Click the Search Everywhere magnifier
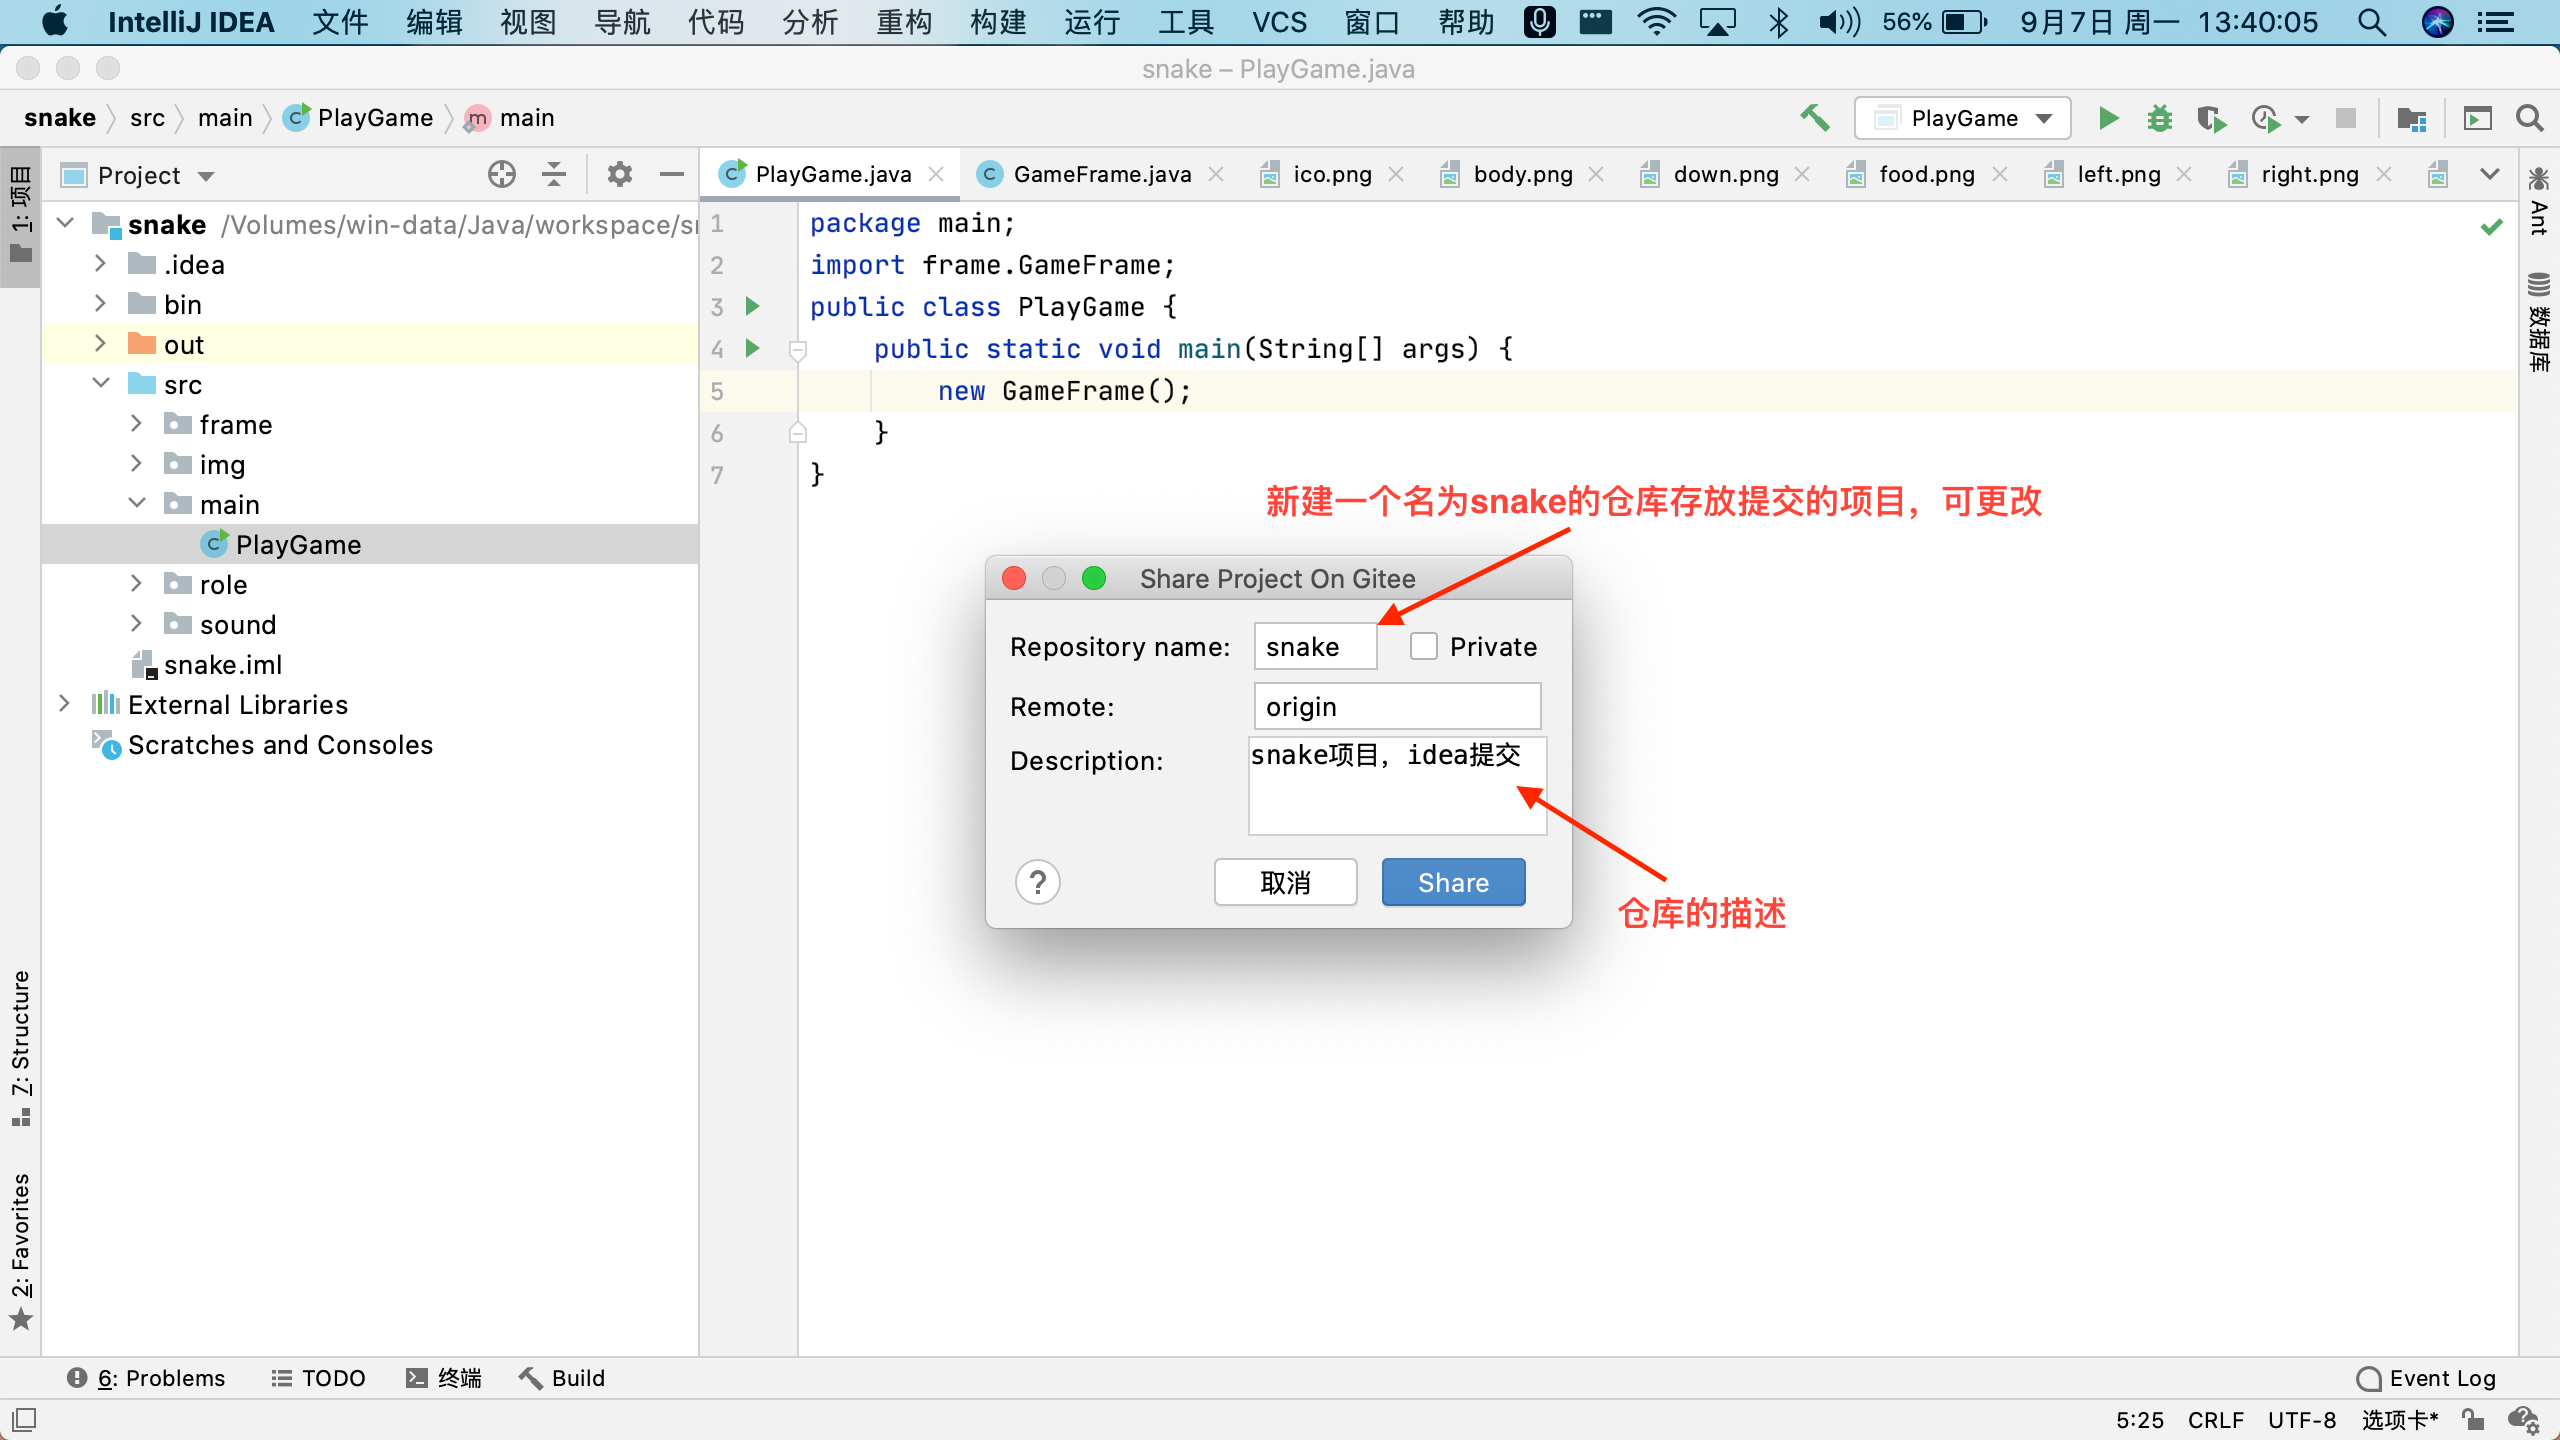This screenshot has height=1440, width=2560. (2530, 118)
